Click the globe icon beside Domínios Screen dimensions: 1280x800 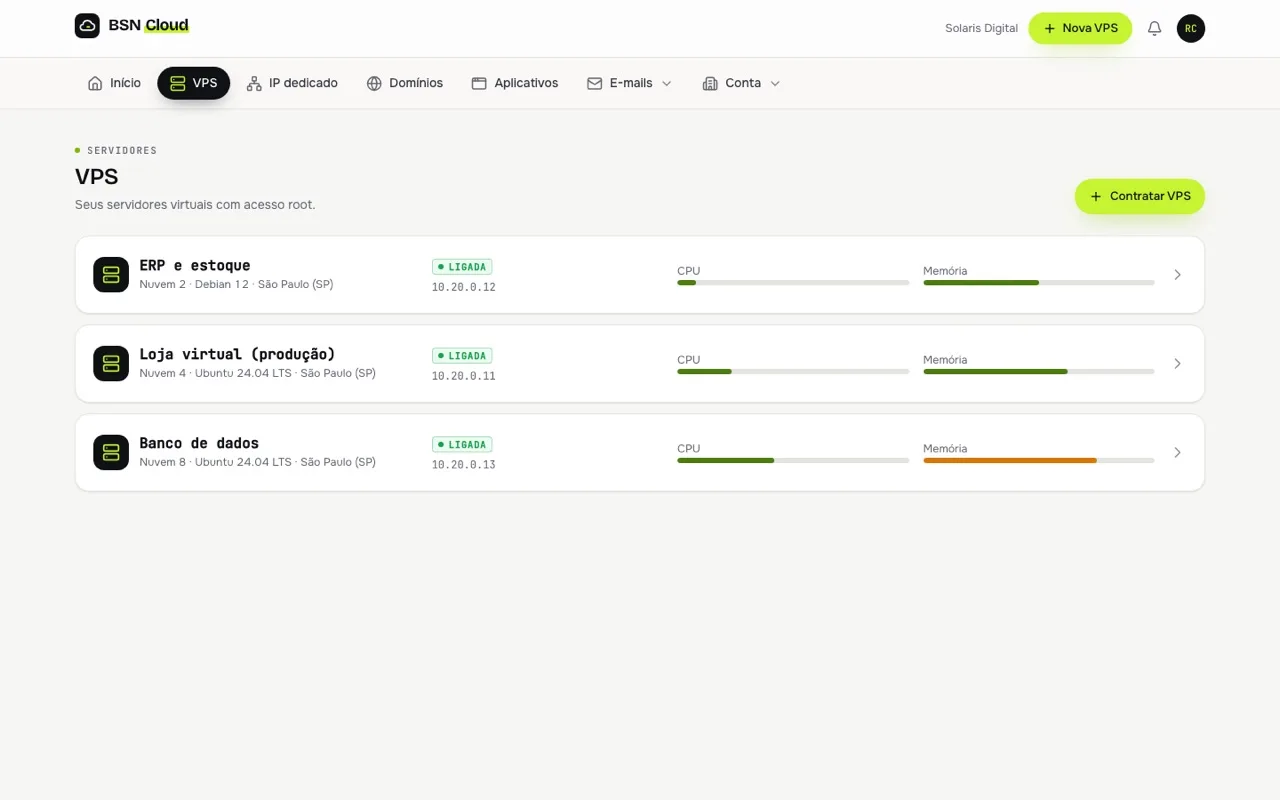tap(374, 83)
